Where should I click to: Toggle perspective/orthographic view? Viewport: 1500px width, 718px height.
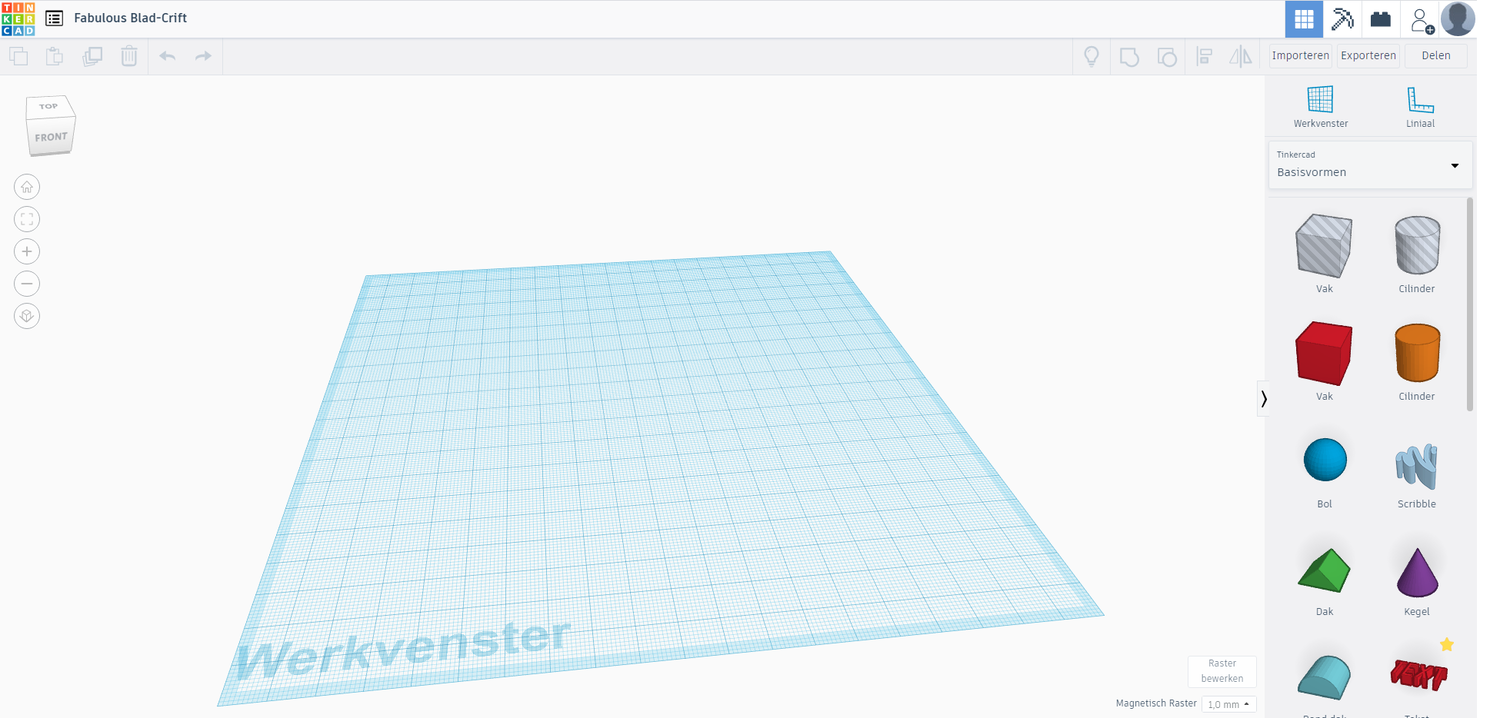coord(27,316)
